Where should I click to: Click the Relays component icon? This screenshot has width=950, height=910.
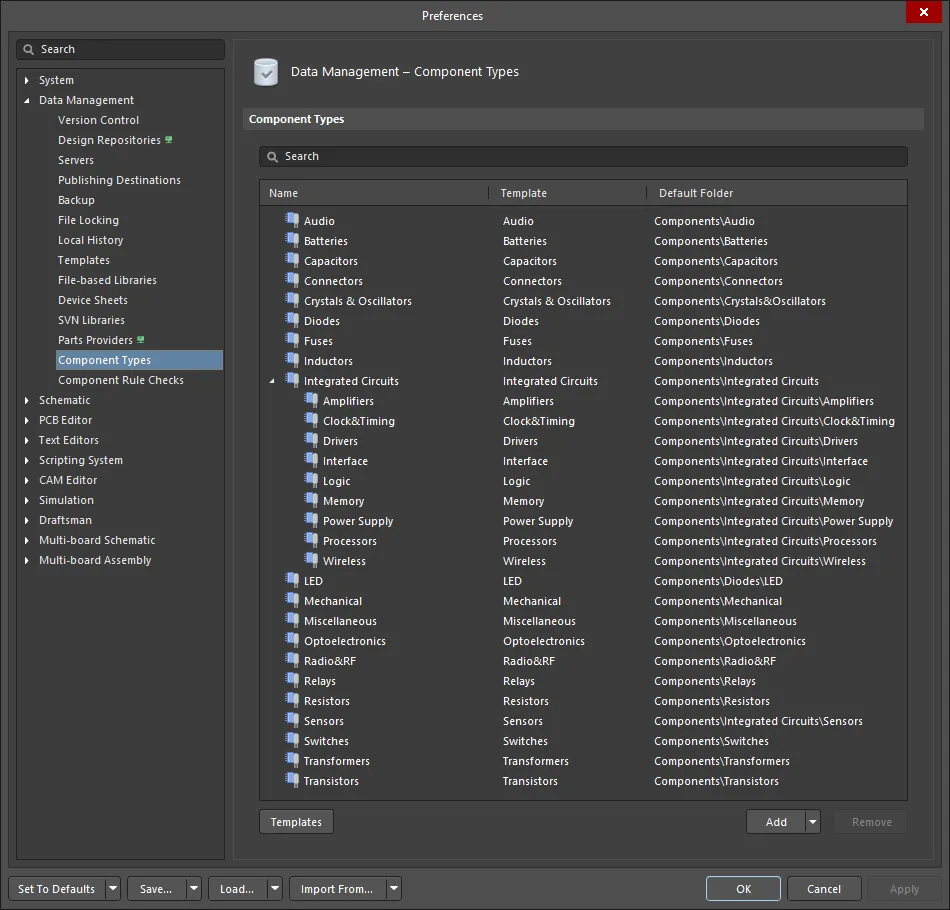(293, 680)
